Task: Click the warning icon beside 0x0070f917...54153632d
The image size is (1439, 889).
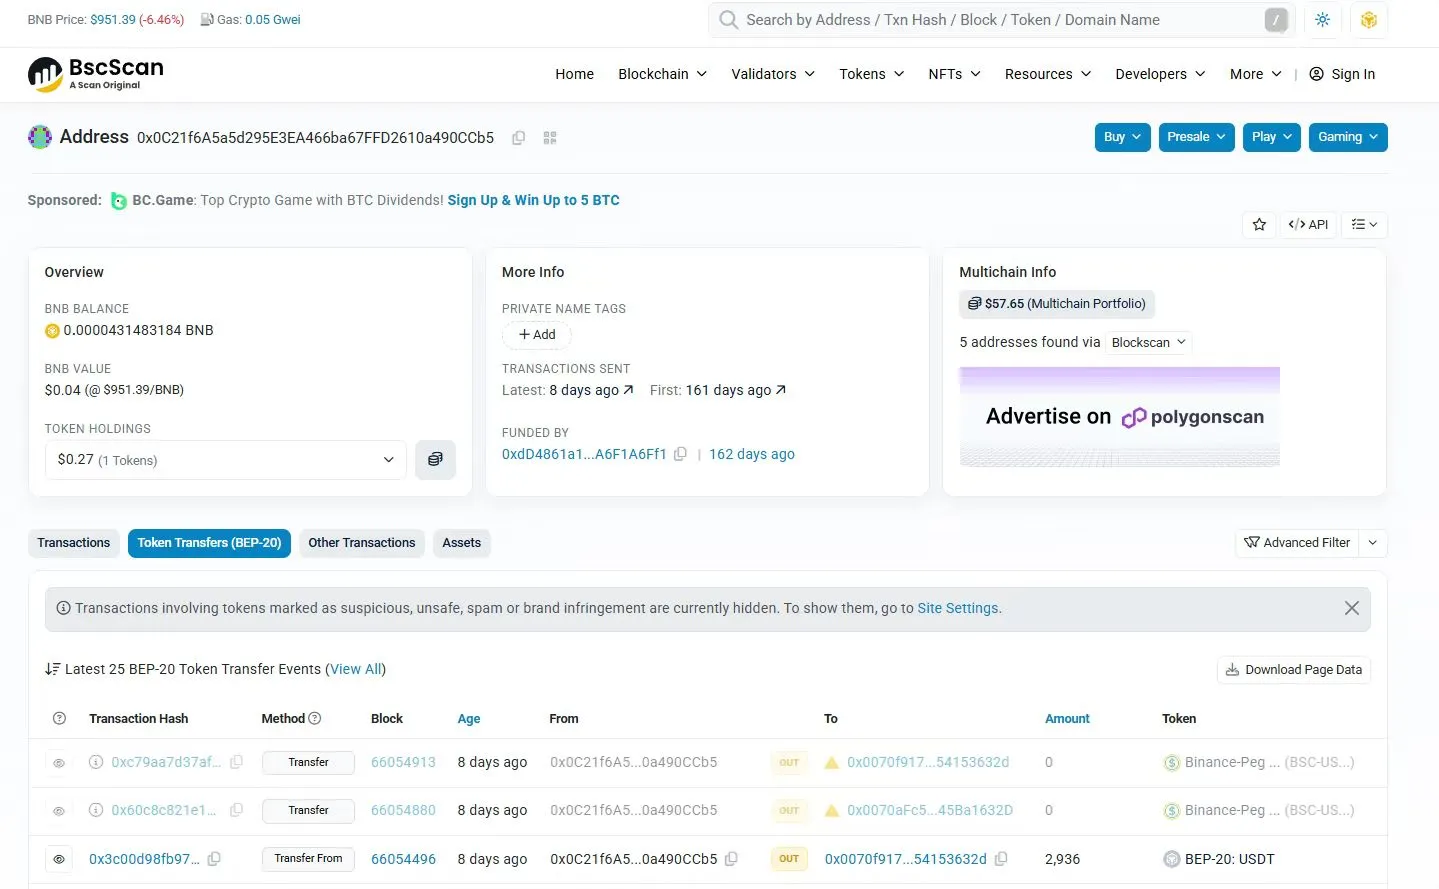Action: click(x=831, y=762)
